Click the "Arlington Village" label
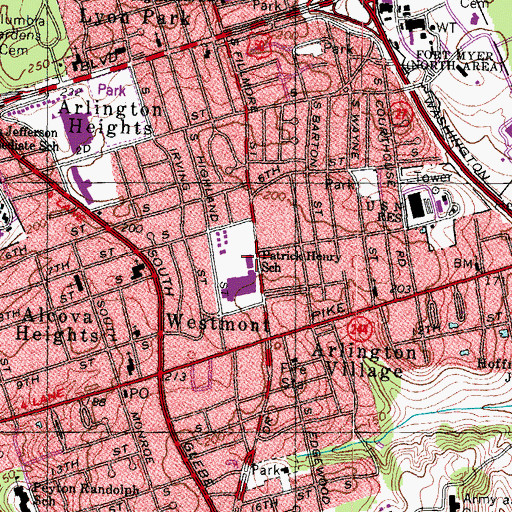 point(363,362)
